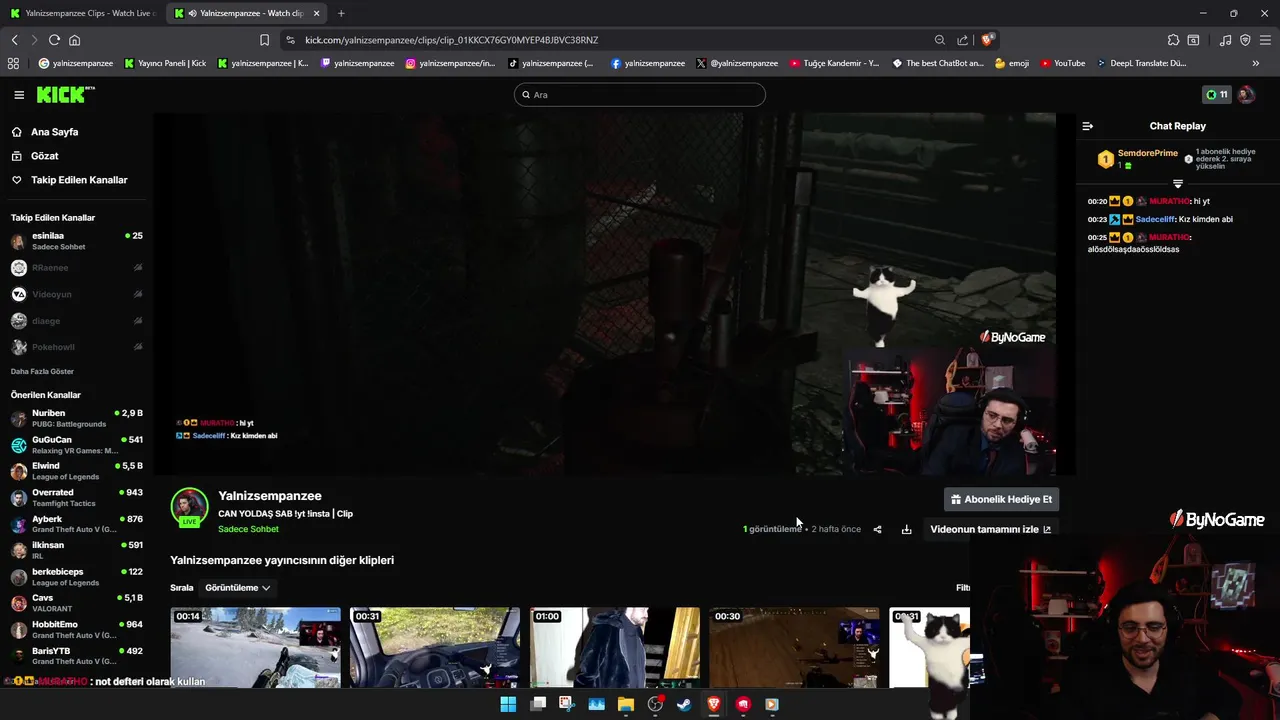Open OBS Studio from taskbar

(655, 704)
